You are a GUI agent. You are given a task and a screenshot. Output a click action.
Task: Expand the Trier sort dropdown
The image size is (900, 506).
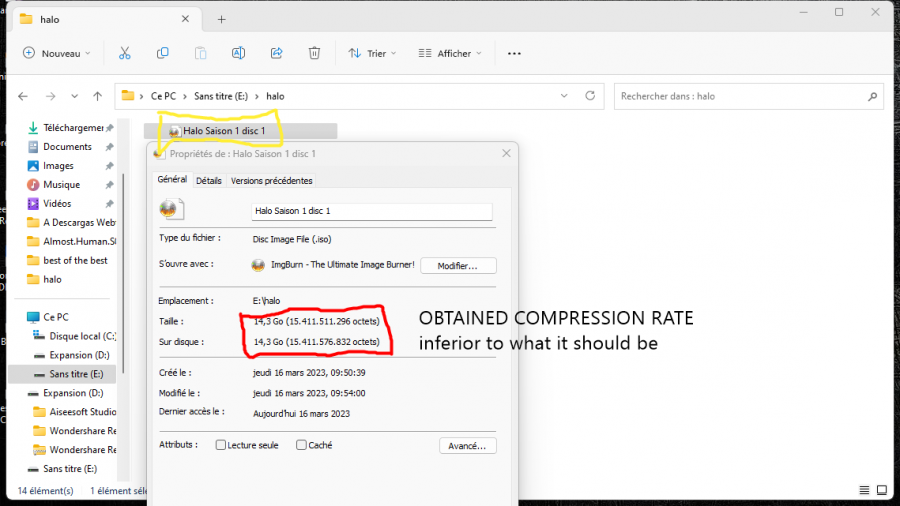tap(372, 53)
